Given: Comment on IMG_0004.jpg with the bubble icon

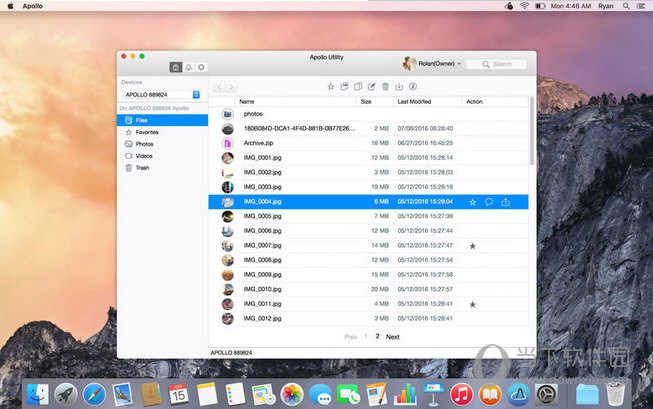Looking at the screenshot, I should (489, 202).
